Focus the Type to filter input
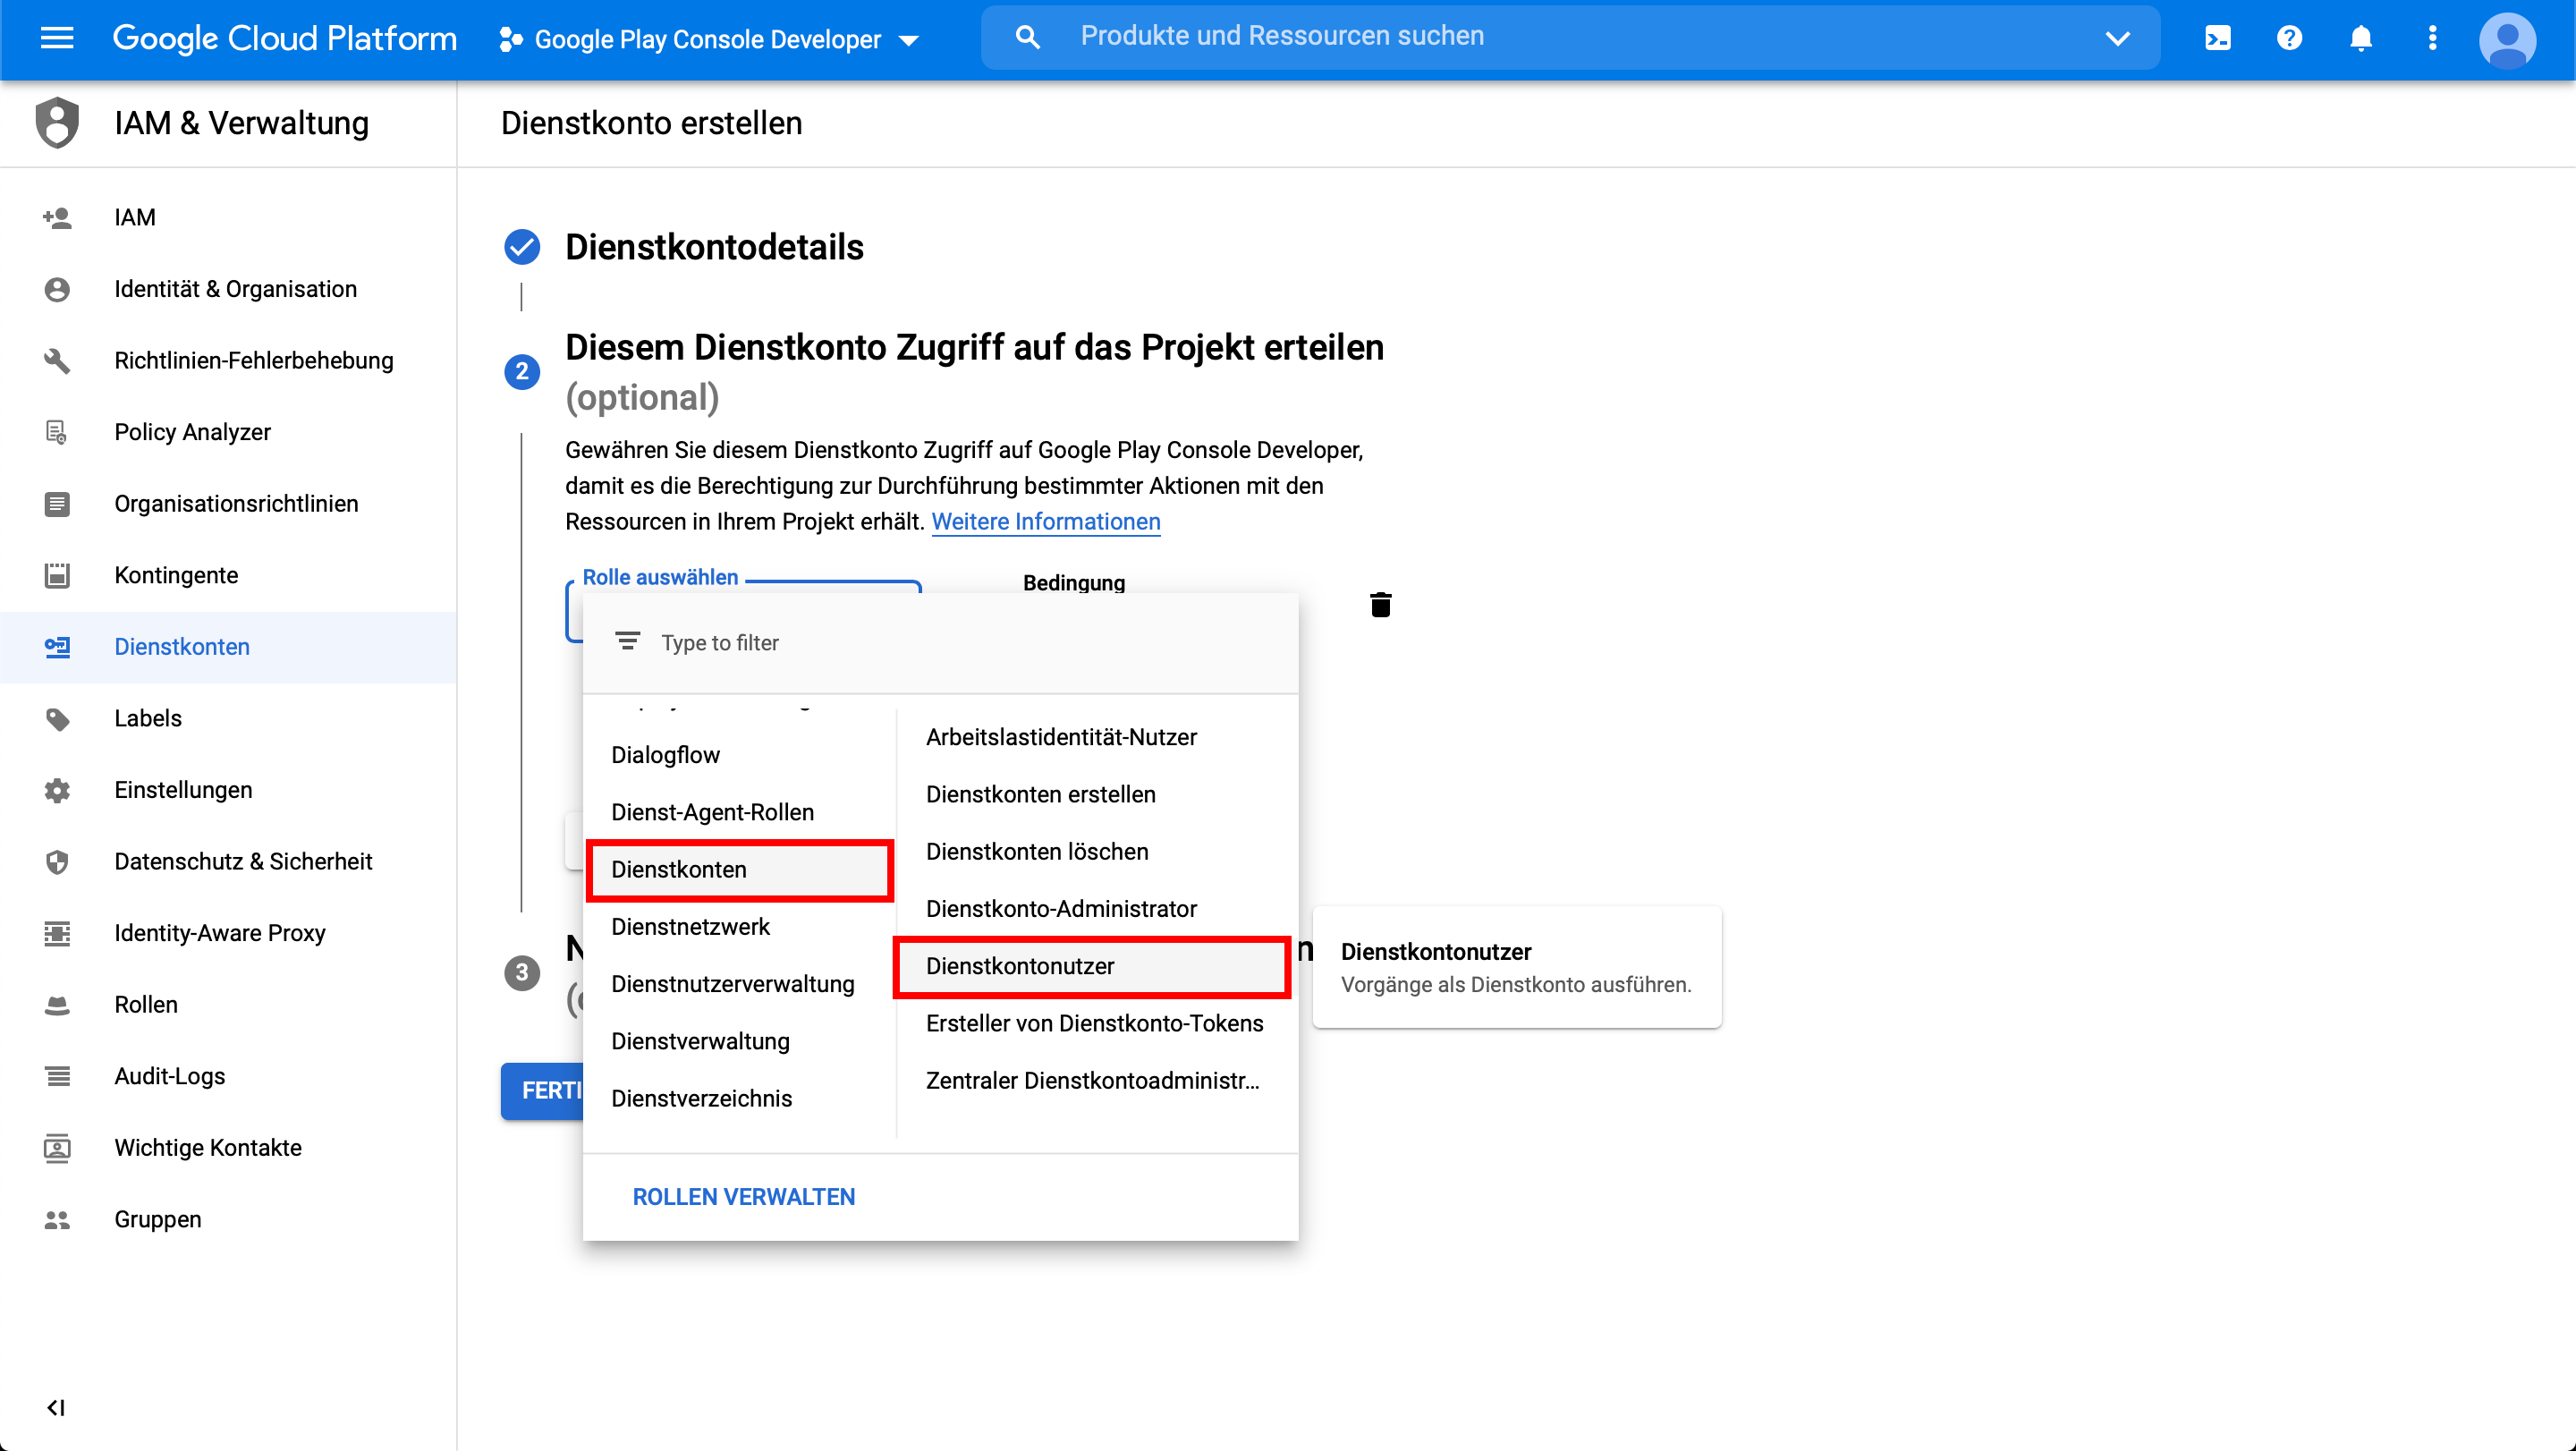The image size is (2576, 1451). (940, 643)
